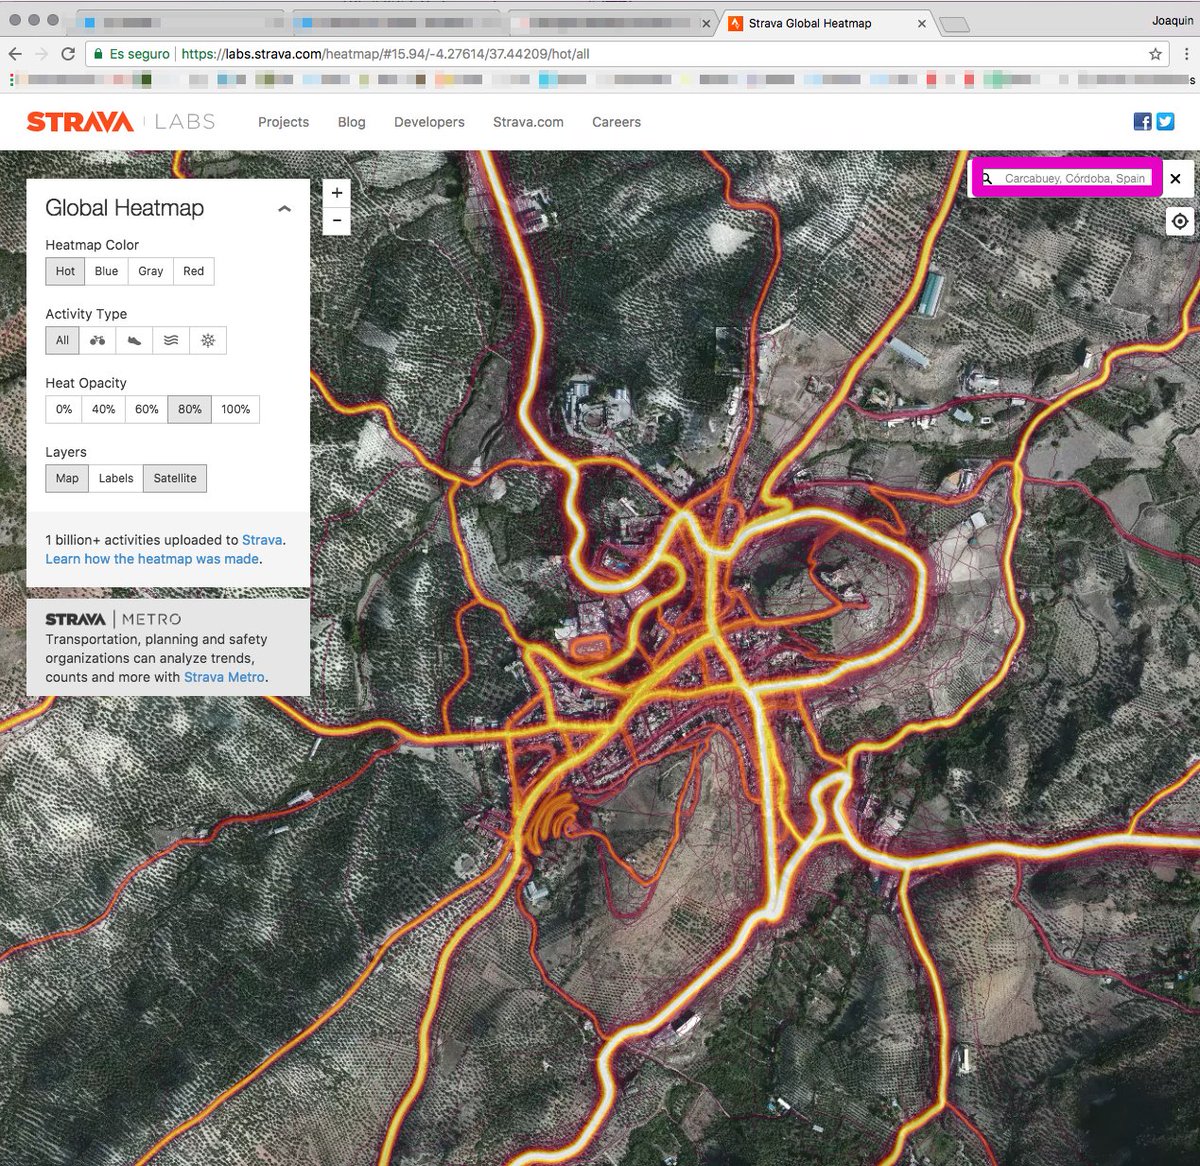Close the Strava Global Heatmap tab
Image resolution: width=1200 pixels, height=1166 pixels.
[x=922, y=23]
